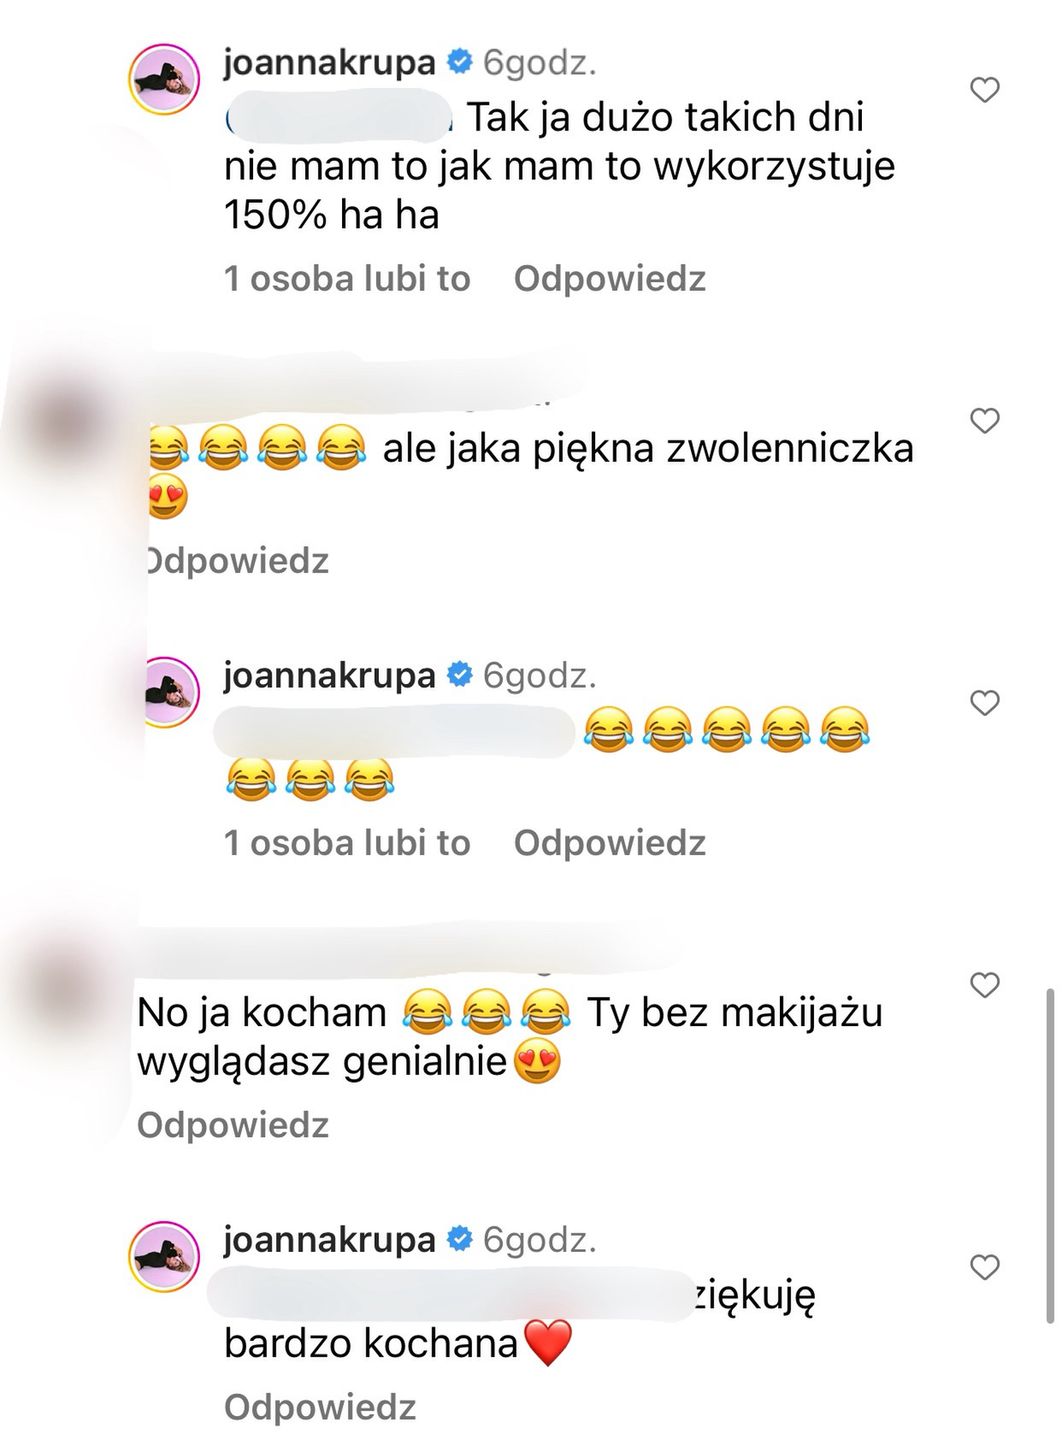
Task: Tap Odpowiedz below "wyglądasz genialnie"
Action: click(x=233, y=1125)
